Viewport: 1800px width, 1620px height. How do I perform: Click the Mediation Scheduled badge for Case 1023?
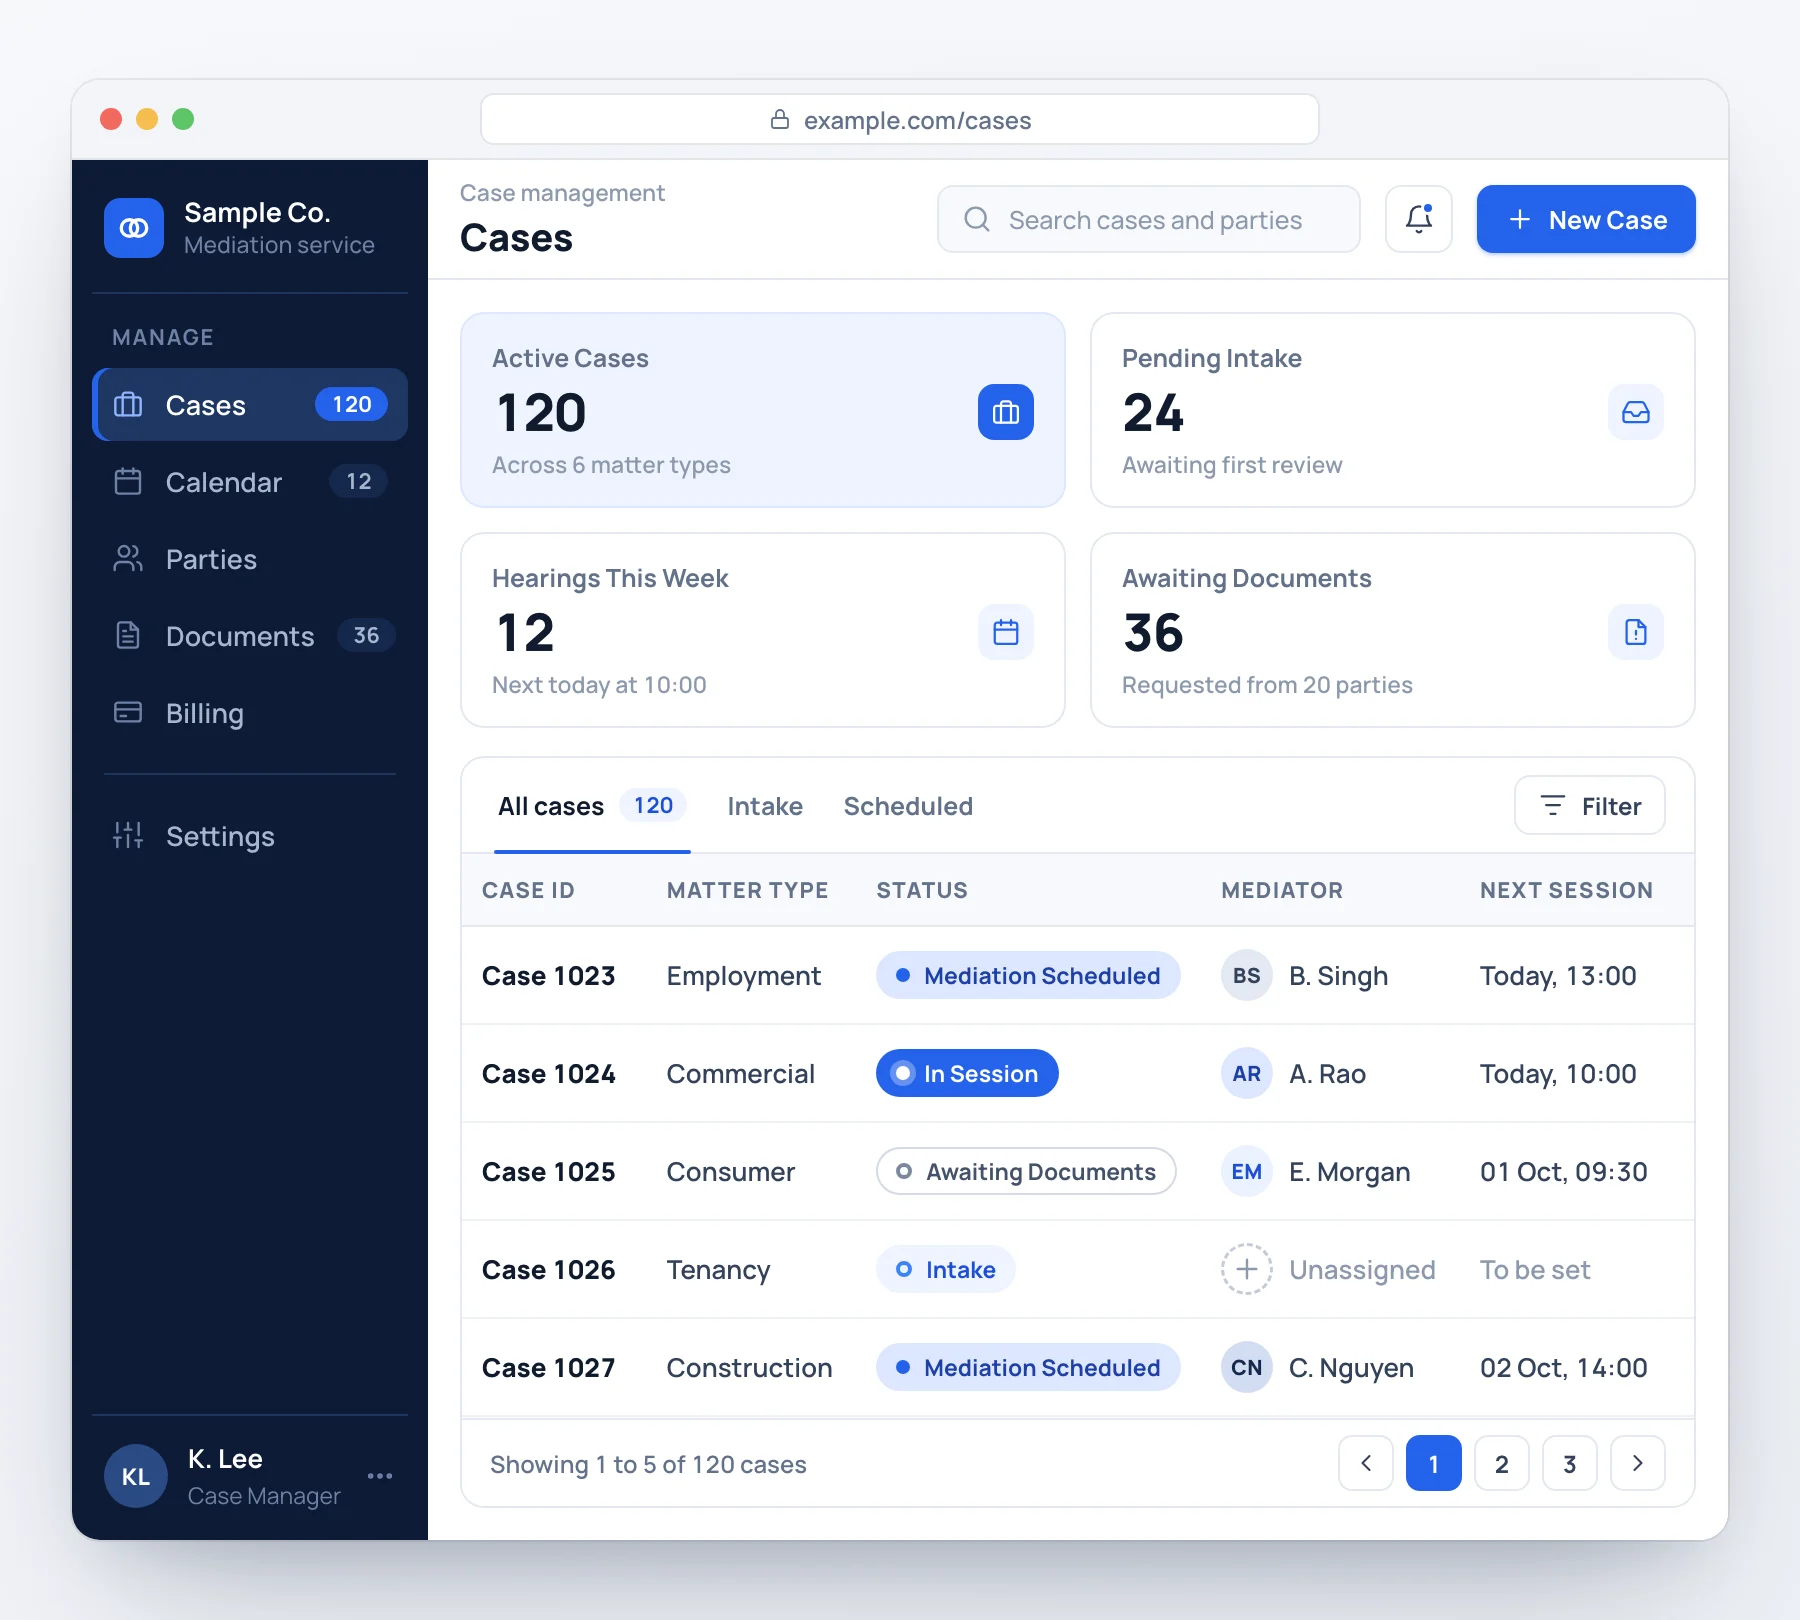tap(1028, 975)
